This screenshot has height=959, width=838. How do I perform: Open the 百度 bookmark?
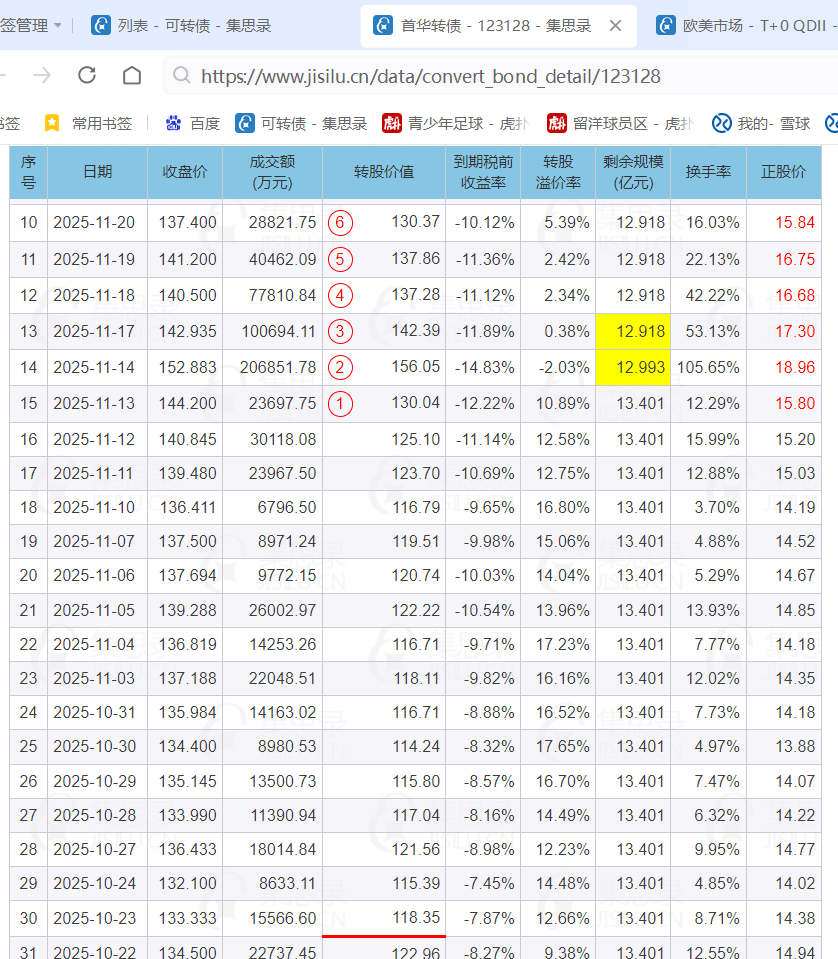[x=192, y=123]
